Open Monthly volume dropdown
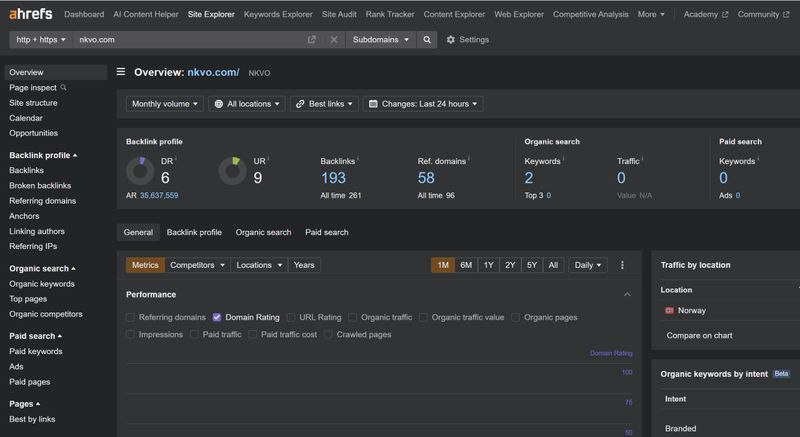Image resolution: width=800 pixels, height=437 pixels. click(x=164, y=104)
